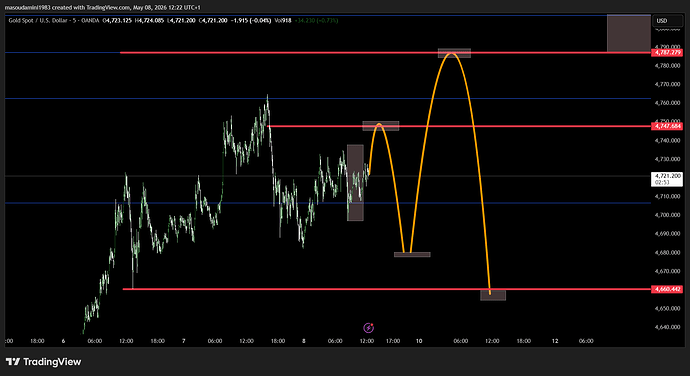Viewport: 690px width, 376px height.
Task: Click the 4,690.000 price scale label
Action: coord(668,234)
